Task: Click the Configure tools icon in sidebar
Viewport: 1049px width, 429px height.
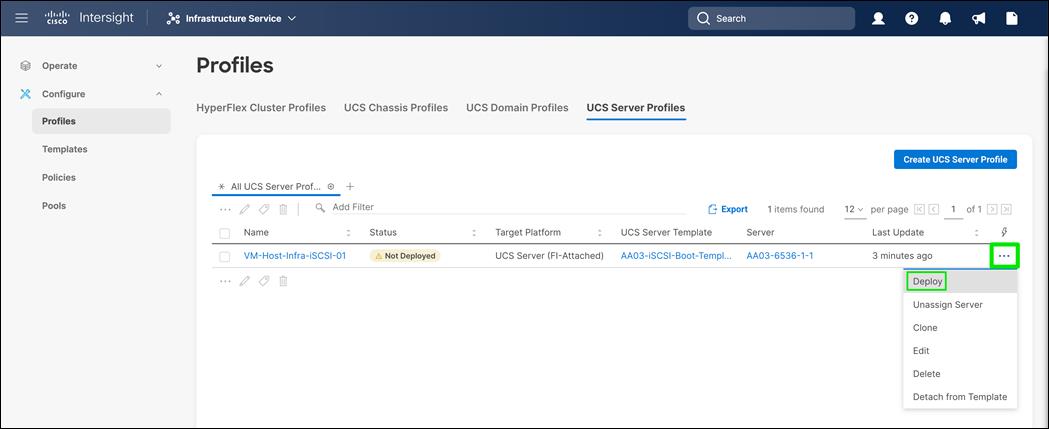Action: pos(25,94)
